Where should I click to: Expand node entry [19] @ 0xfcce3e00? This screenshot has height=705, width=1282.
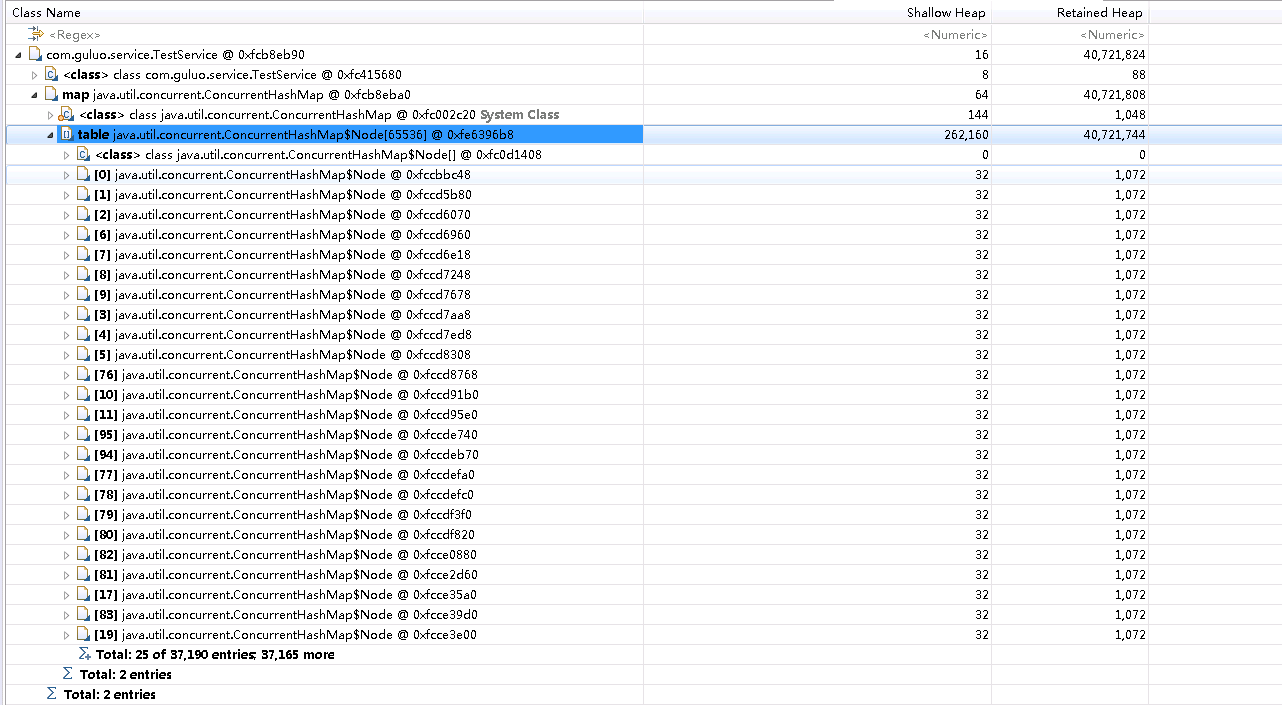tap(67, 635)
